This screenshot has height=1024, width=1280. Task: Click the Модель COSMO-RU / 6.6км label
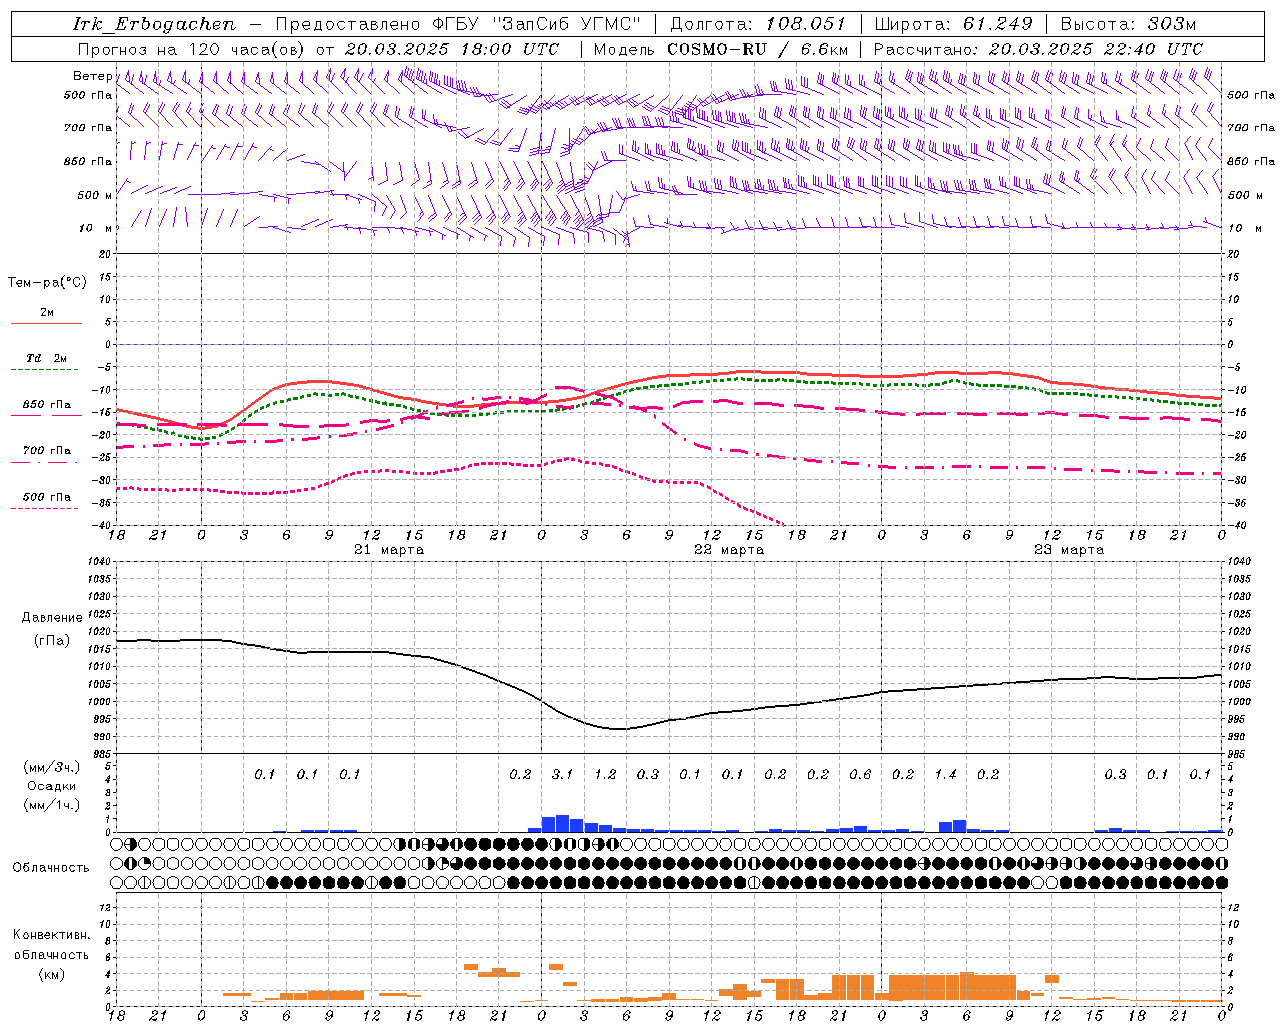click(x=721, y=49)
